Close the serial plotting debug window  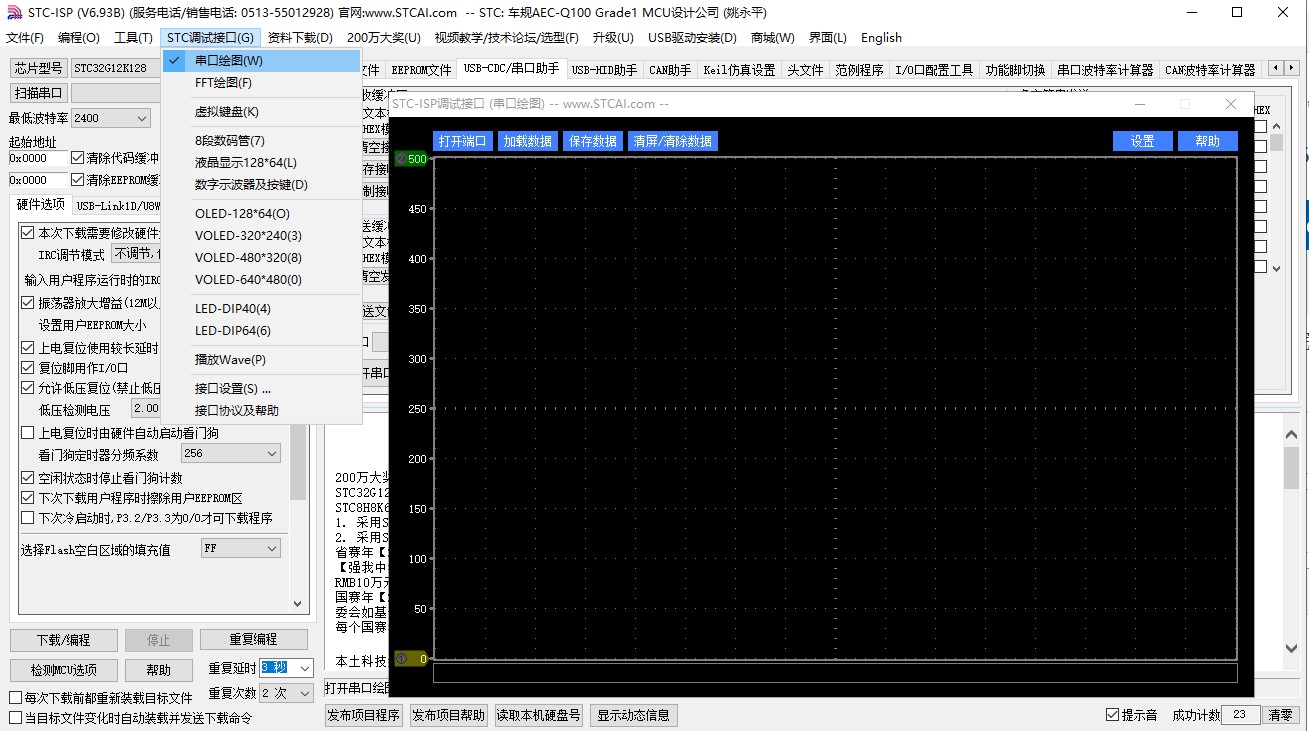point(1230,104)
